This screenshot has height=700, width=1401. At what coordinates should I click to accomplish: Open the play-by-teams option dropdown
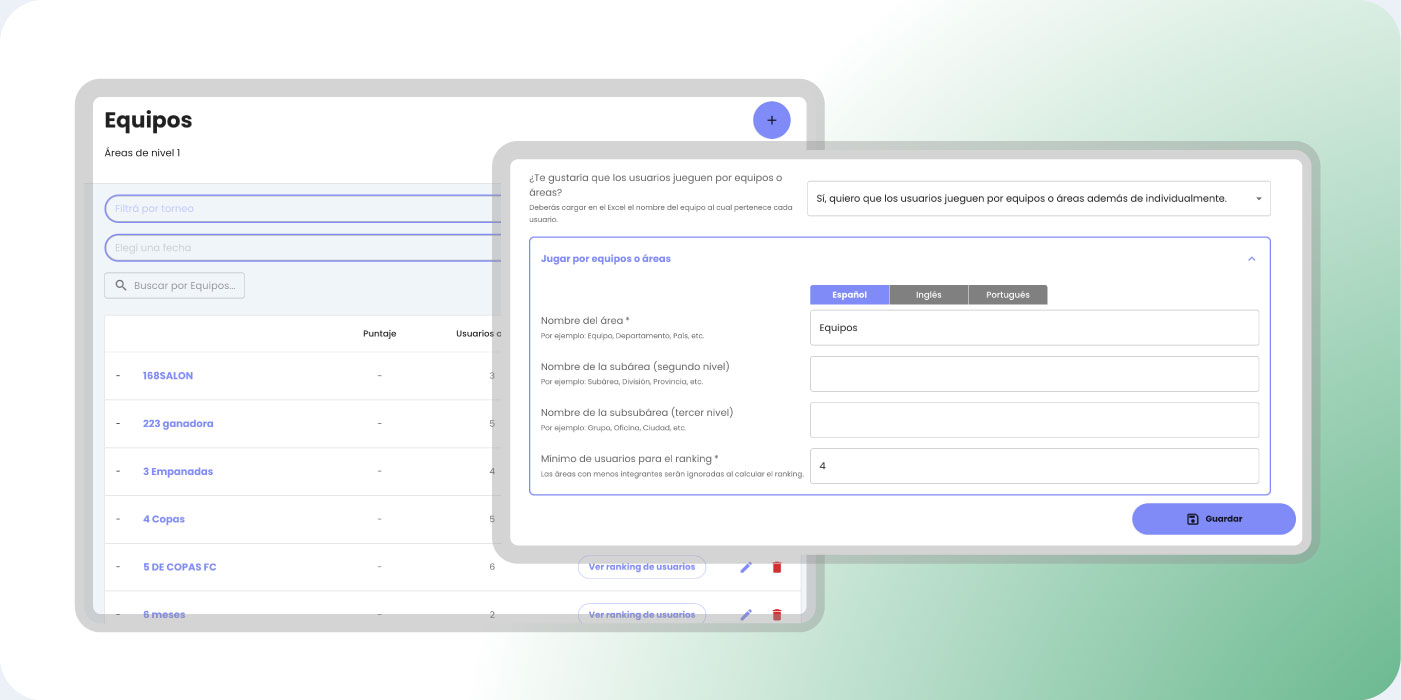pos(1038,199)
